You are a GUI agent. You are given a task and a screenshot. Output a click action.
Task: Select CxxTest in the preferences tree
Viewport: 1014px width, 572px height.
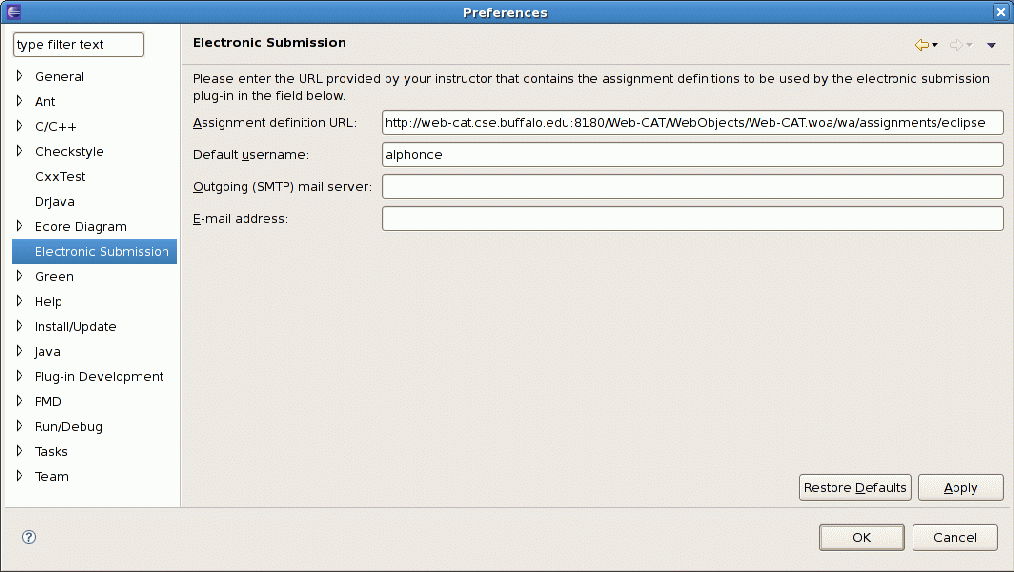[x=60, y=176]
